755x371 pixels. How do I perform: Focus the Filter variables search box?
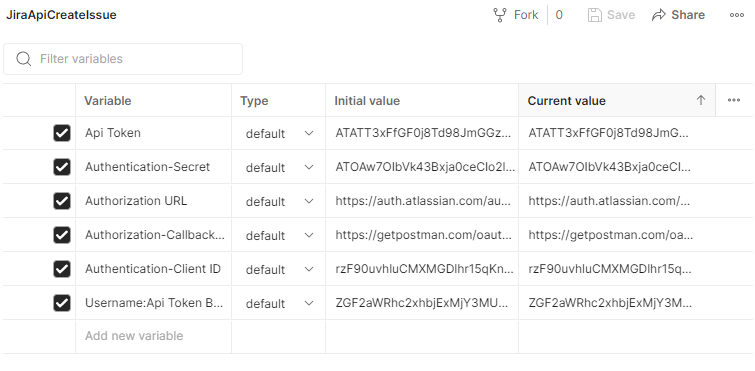tap(123, 59)
